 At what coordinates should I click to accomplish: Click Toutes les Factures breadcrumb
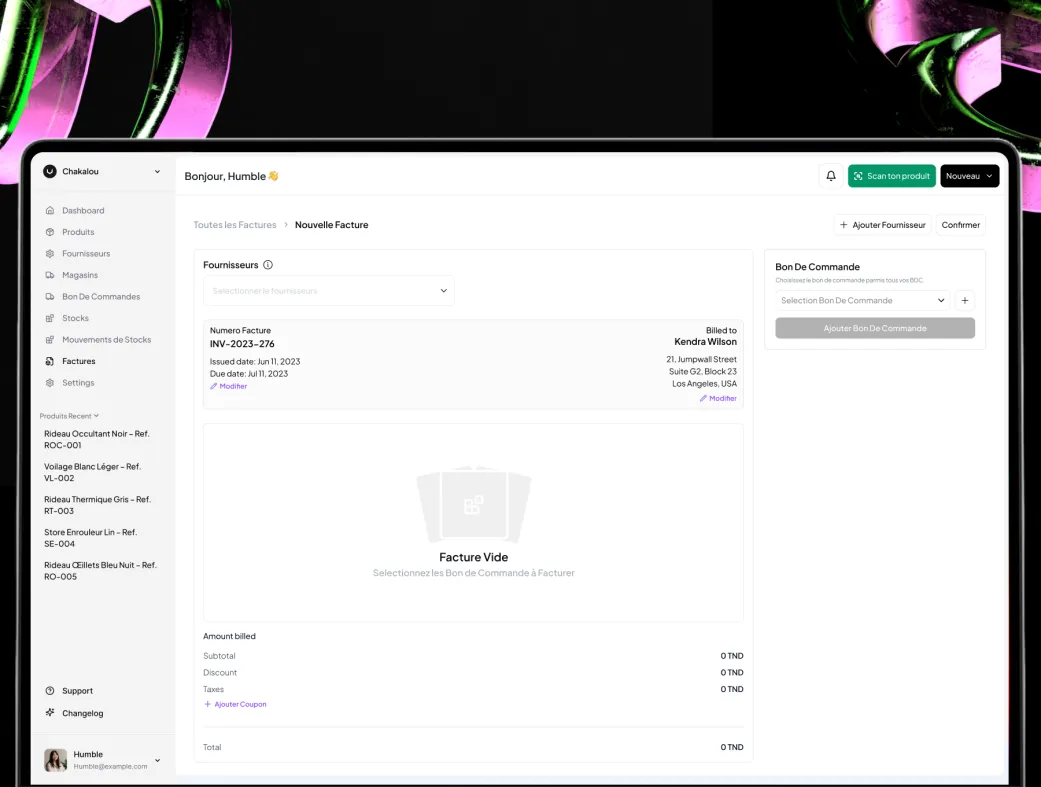[235, 225]
